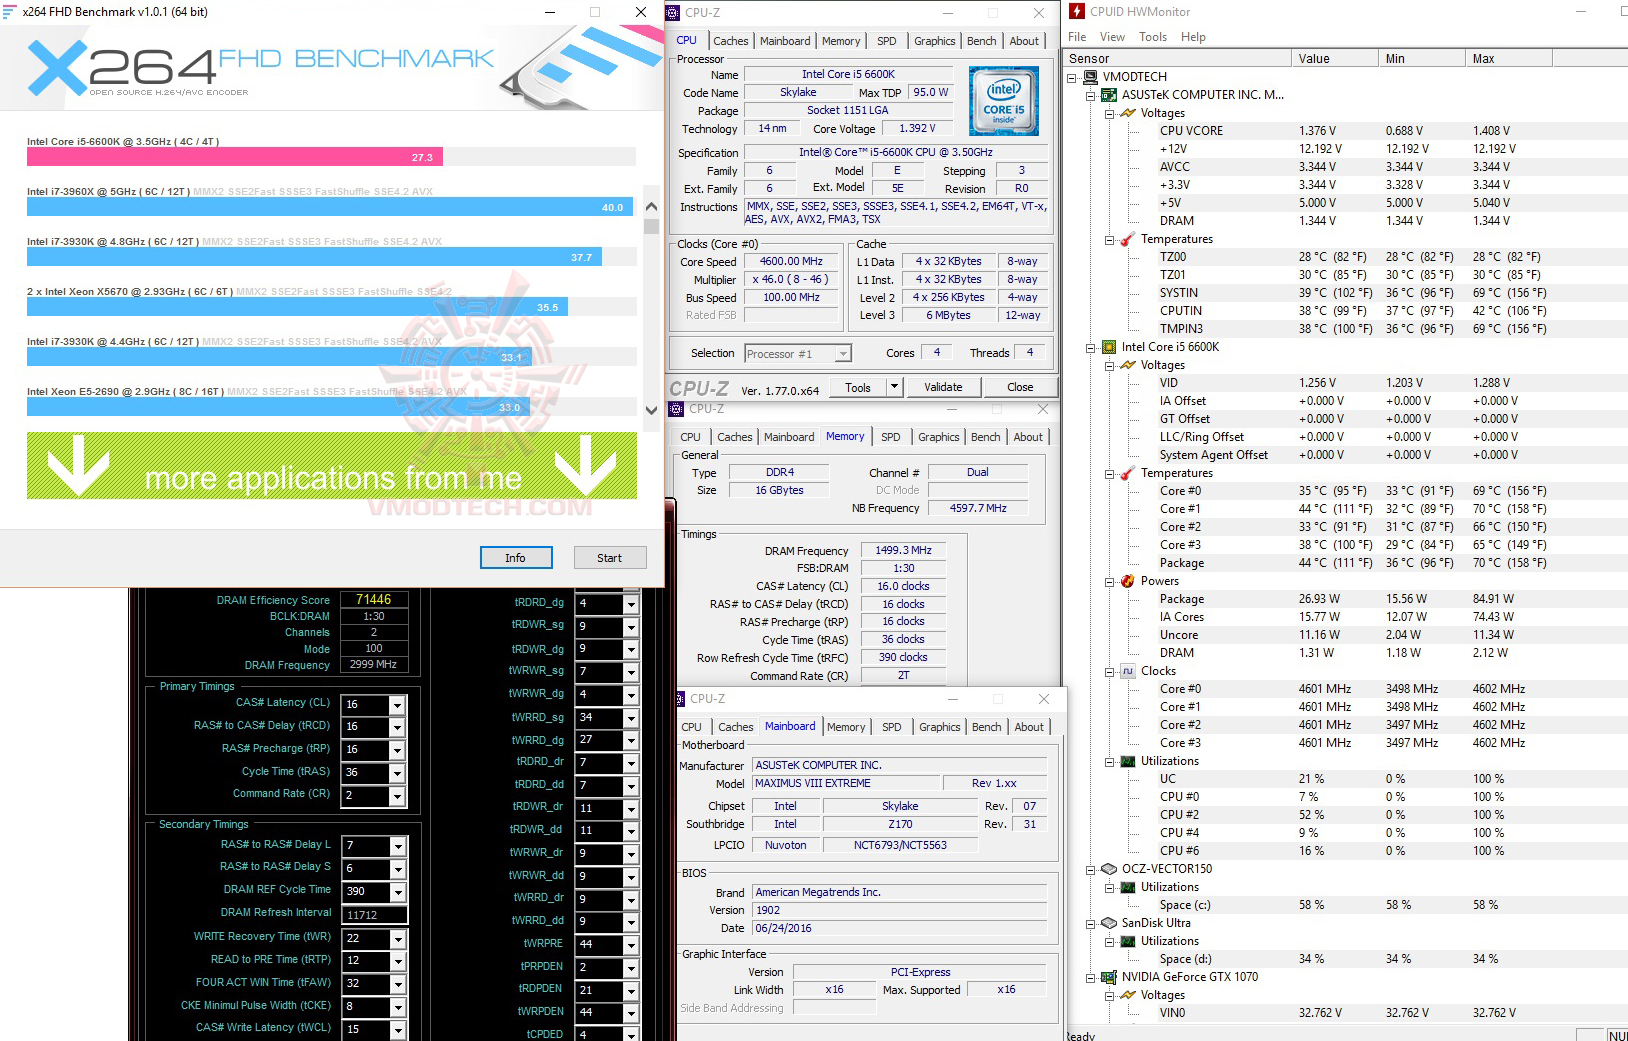This screenshot has width=1628, height=1041.
Task: Click the CPU chip icon beside Intel Core i5 6600K in HWMonitor
Action: click(1108, 347)
